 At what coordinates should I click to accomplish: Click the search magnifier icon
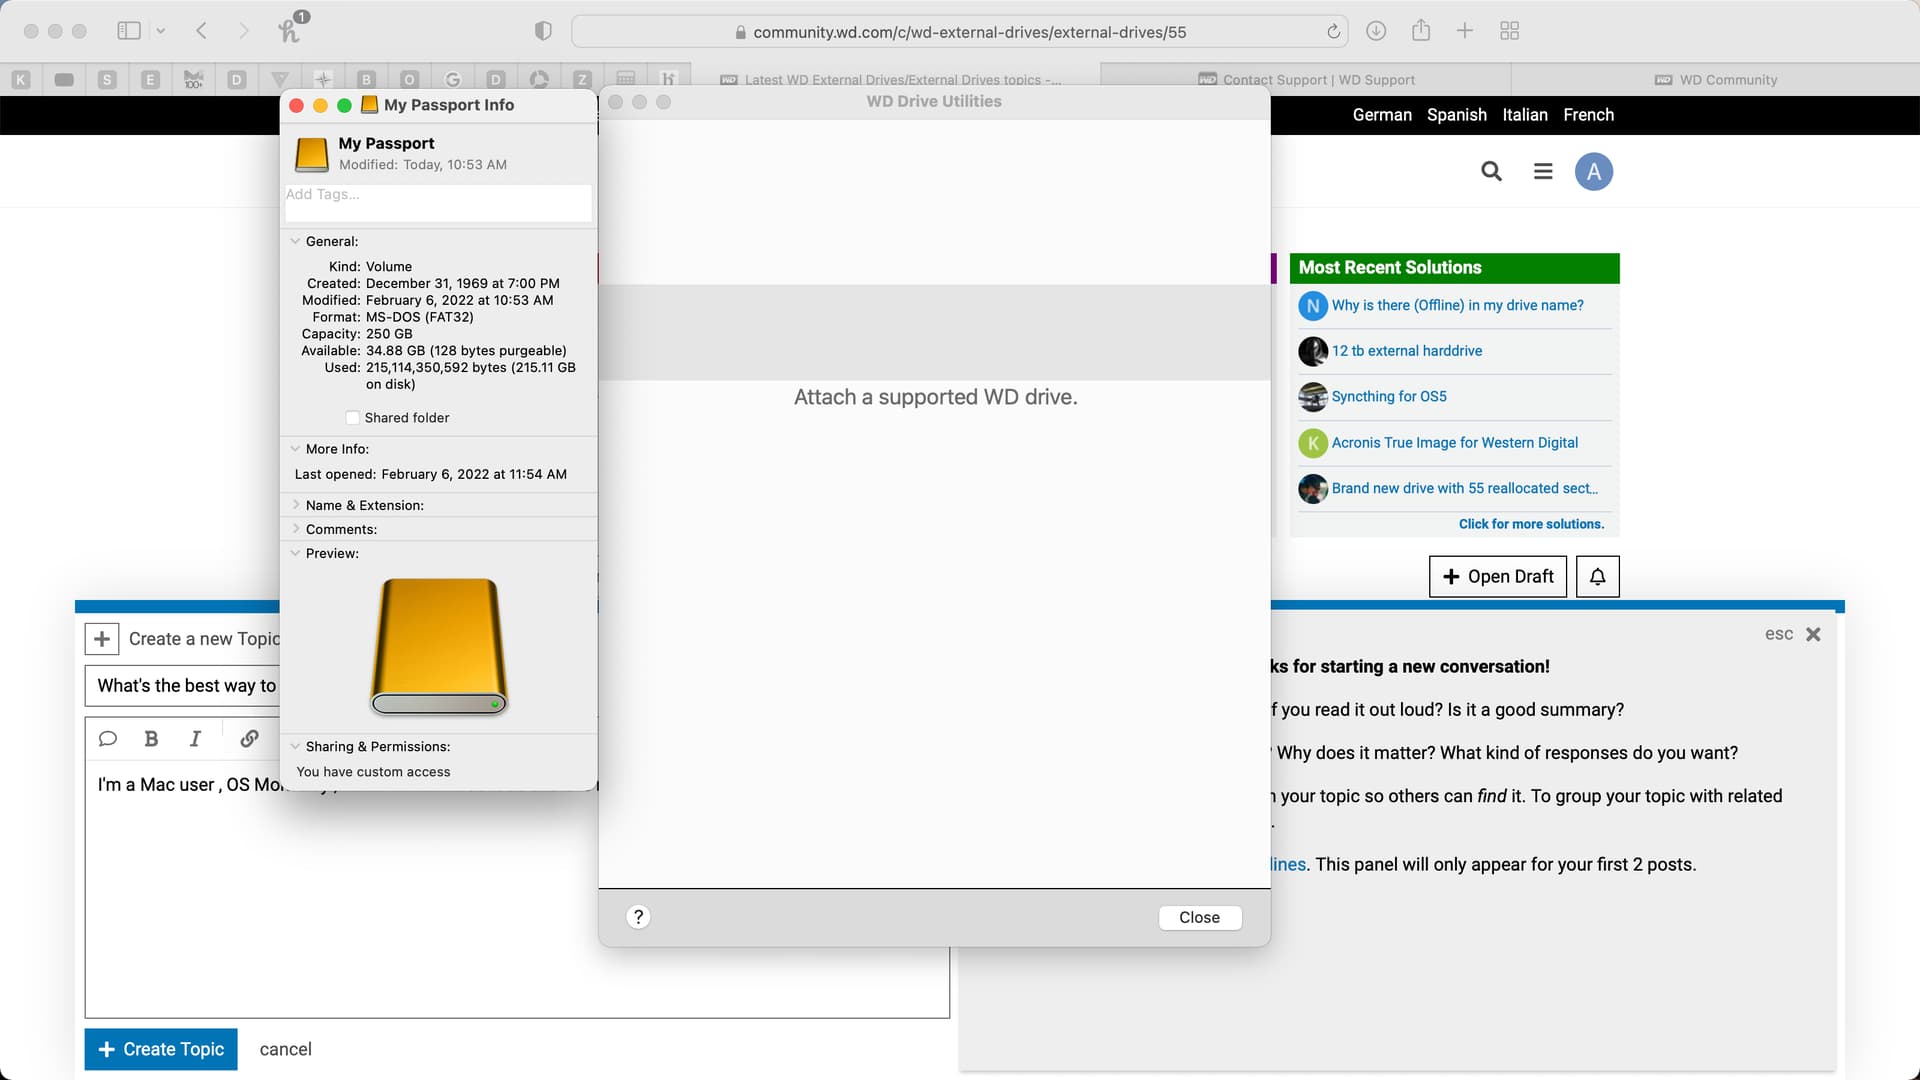click(1491, 171)
